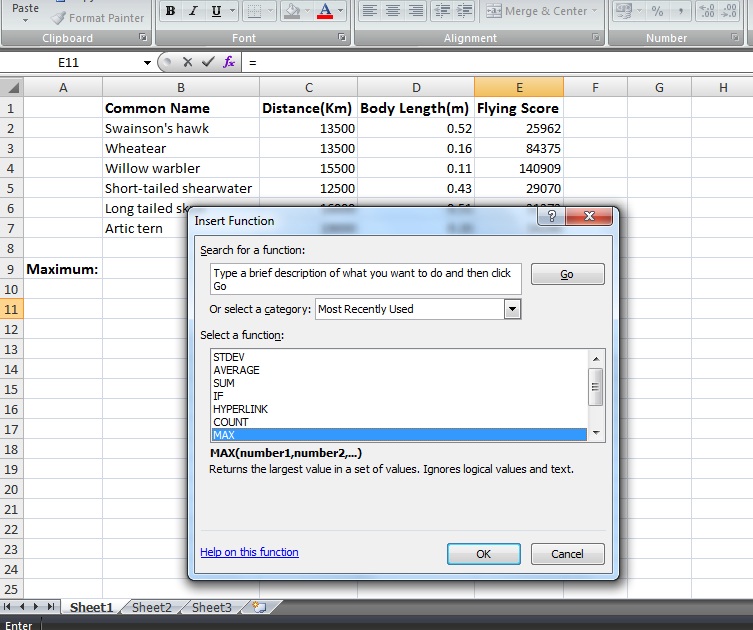
Task: Select IF in function list
Action: pos(399,396)
